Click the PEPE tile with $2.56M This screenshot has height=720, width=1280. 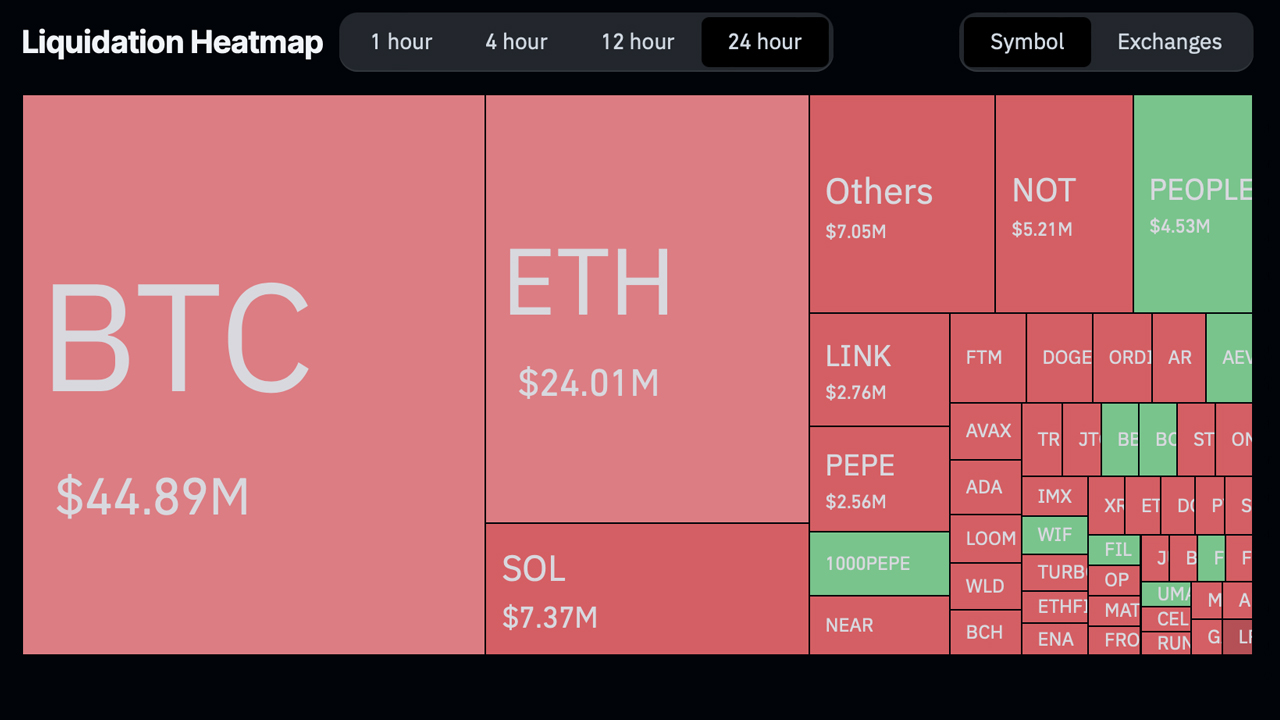878,478
